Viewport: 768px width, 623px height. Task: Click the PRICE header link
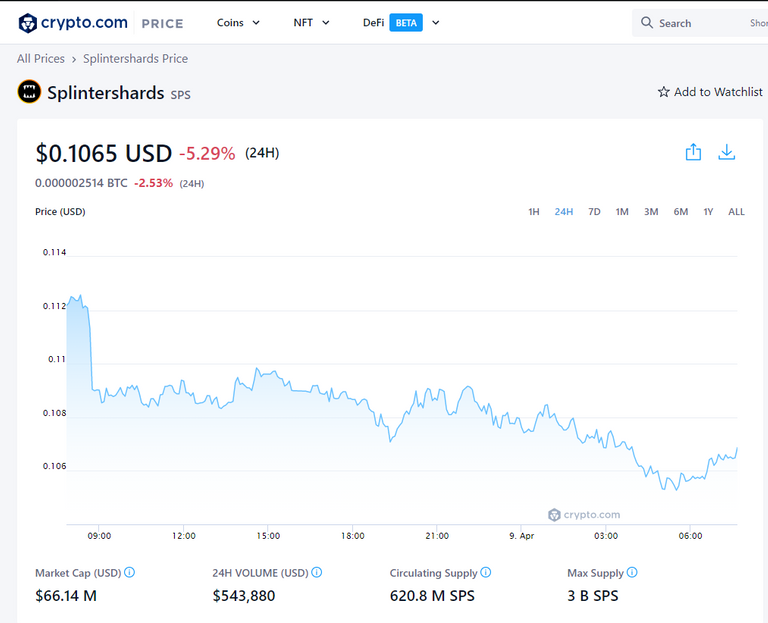(x=162, y=24)
